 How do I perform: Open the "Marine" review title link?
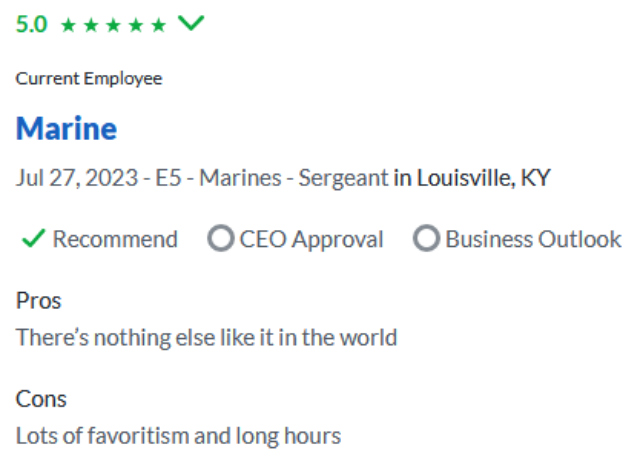(x=66, y=128)
